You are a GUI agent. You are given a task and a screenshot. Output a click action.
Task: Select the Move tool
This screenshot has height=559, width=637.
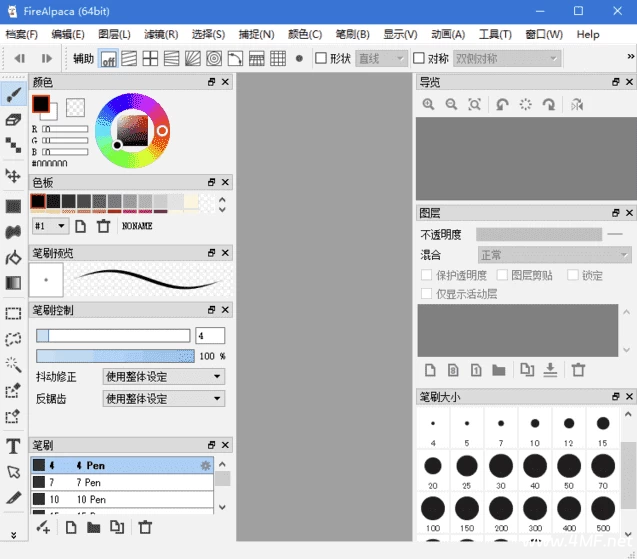[13, 176]
